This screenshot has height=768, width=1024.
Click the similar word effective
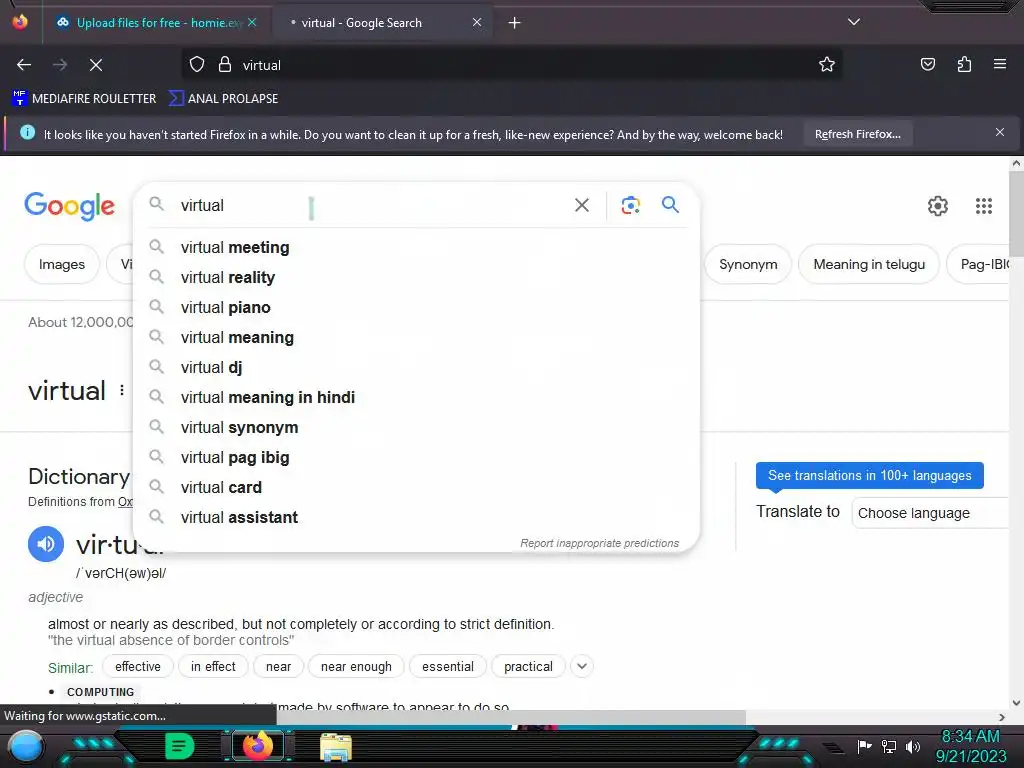coord(138,667)
